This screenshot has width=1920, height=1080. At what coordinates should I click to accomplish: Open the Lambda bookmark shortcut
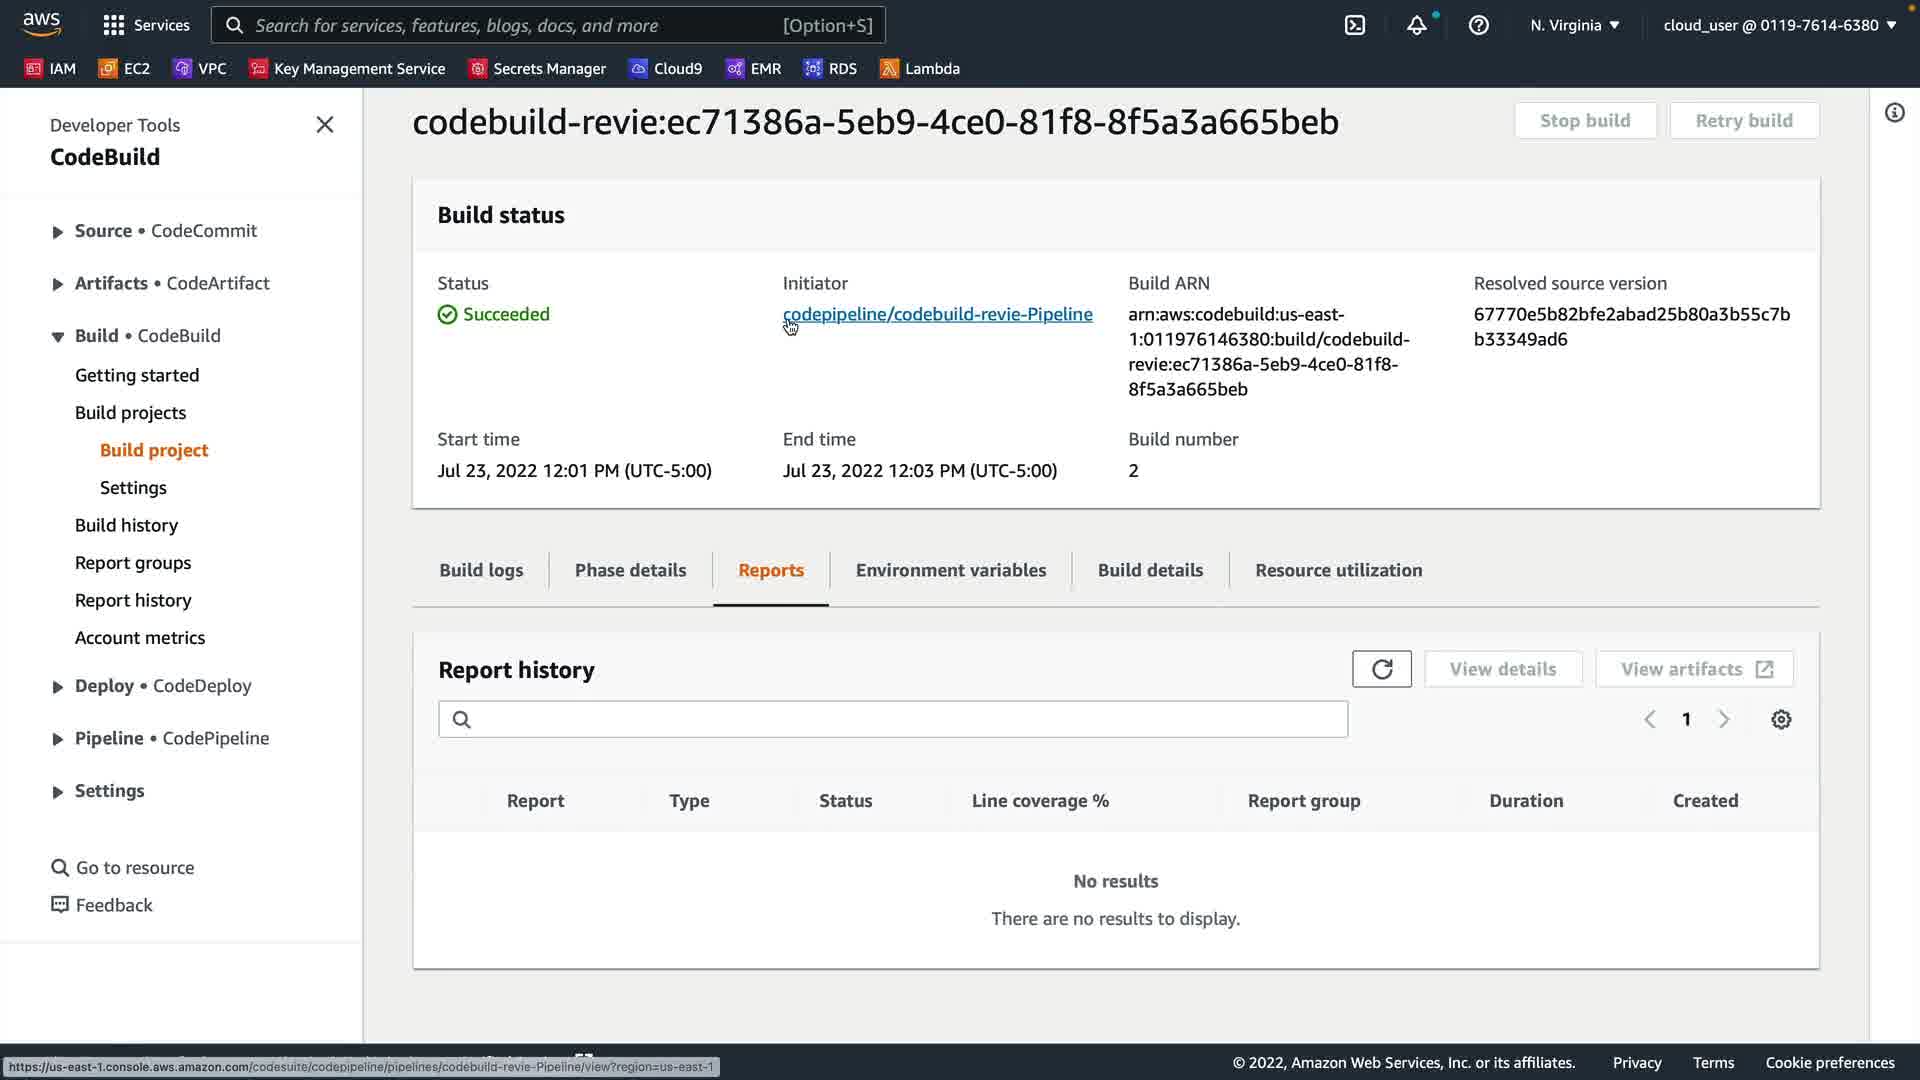(x=919, y=68)
